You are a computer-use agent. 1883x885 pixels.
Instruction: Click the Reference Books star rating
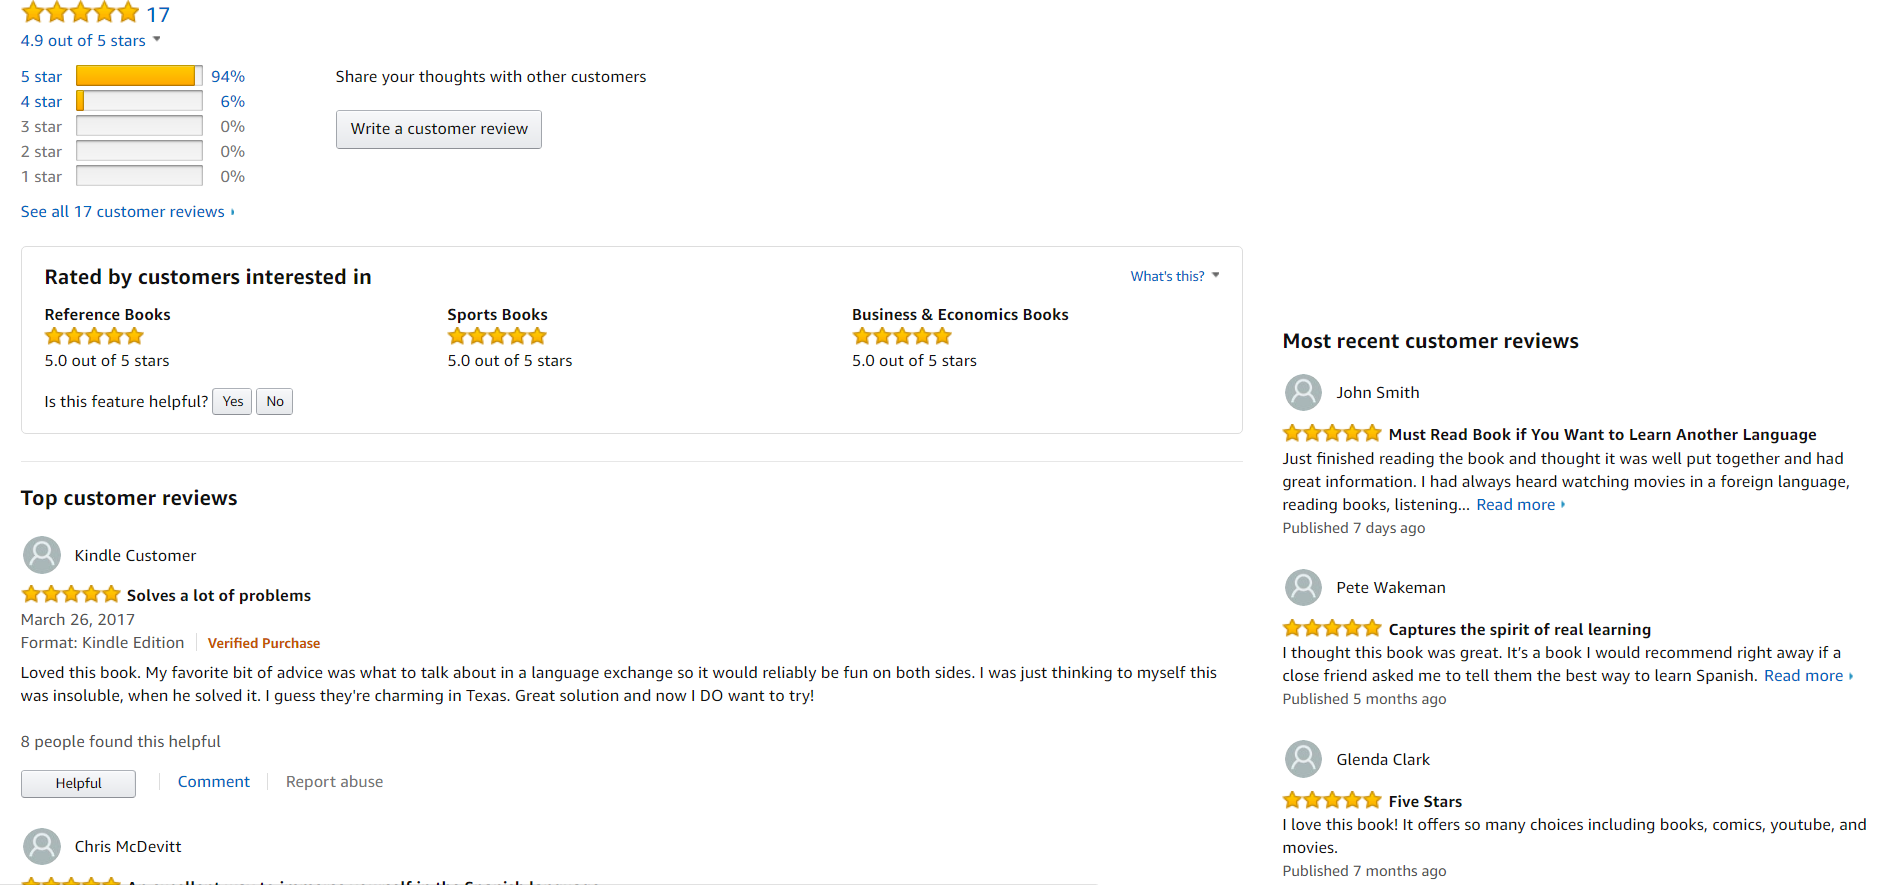tap(94, 336)
